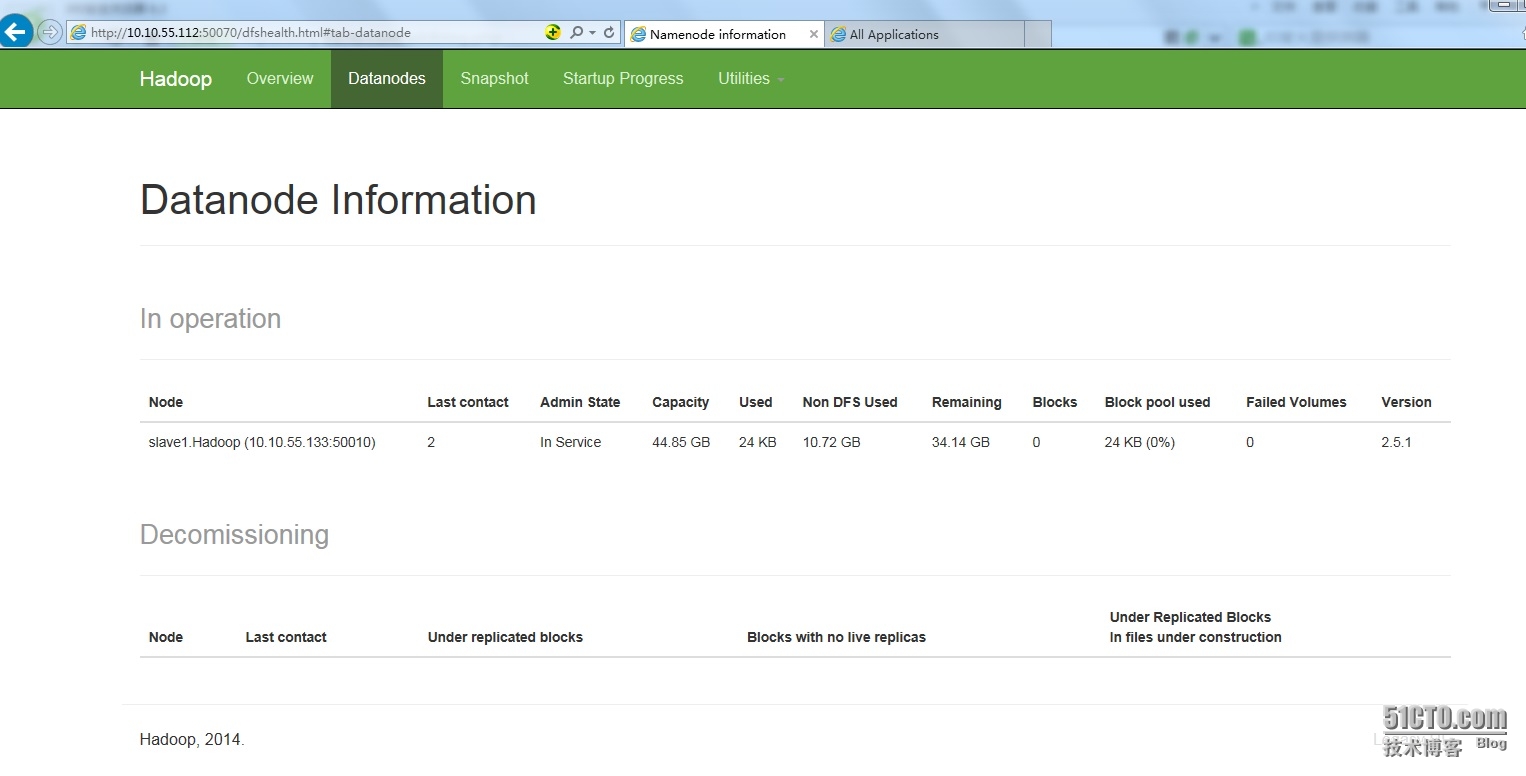Click the search magnifier in address bar
This screenshot has height=776, width=1526.
[576, 32]
